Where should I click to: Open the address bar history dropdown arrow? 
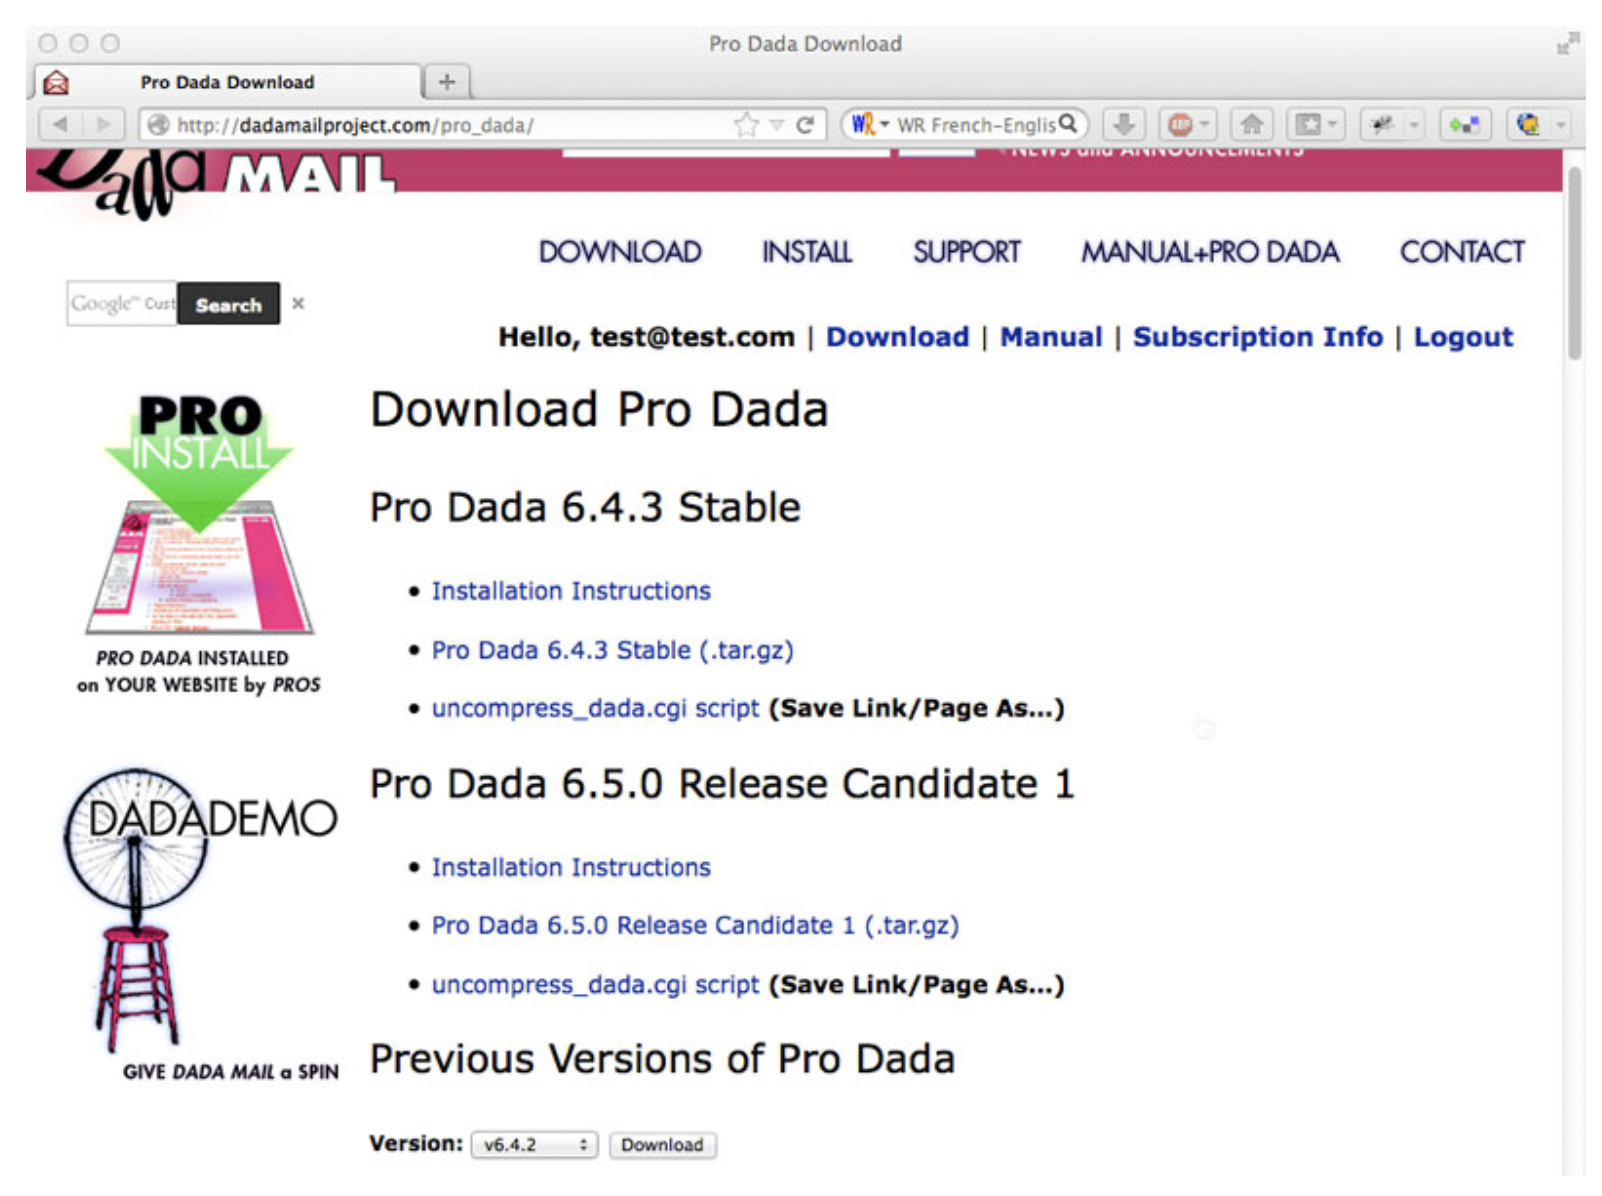click(776, 125)
